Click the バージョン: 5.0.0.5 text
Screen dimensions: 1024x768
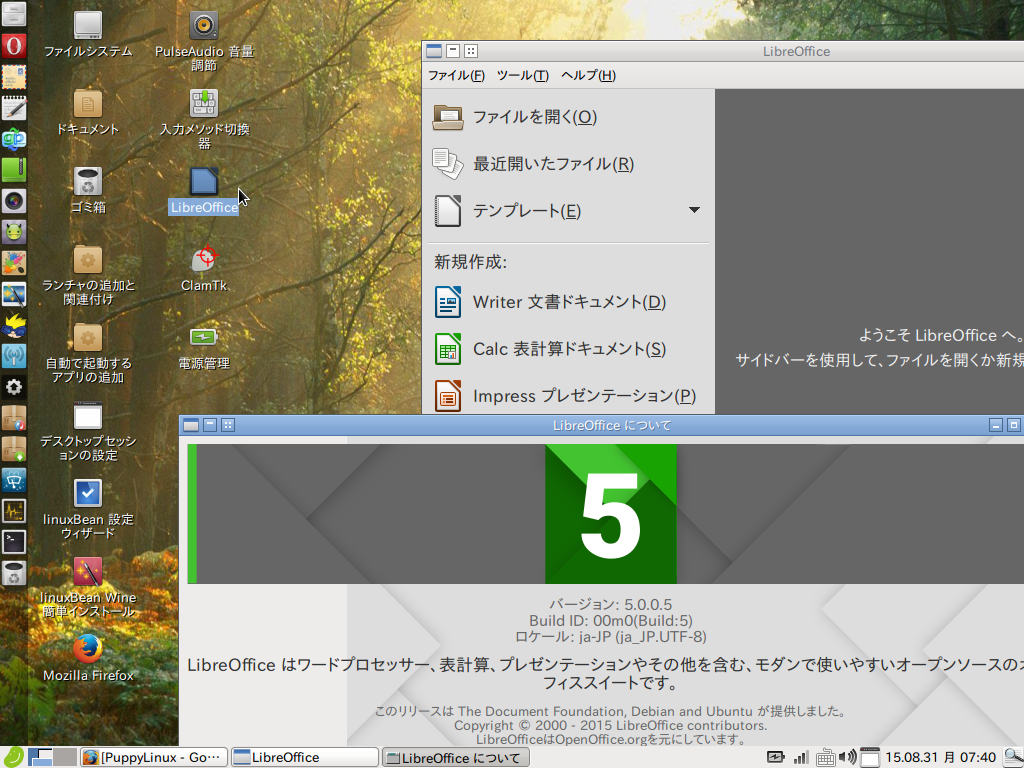pos(611,605)
